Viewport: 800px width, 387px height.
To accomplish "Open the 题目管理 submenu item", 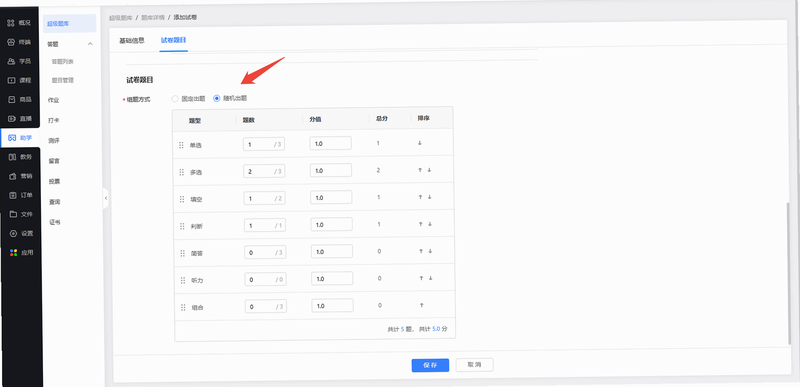I will tap(63, 81).
